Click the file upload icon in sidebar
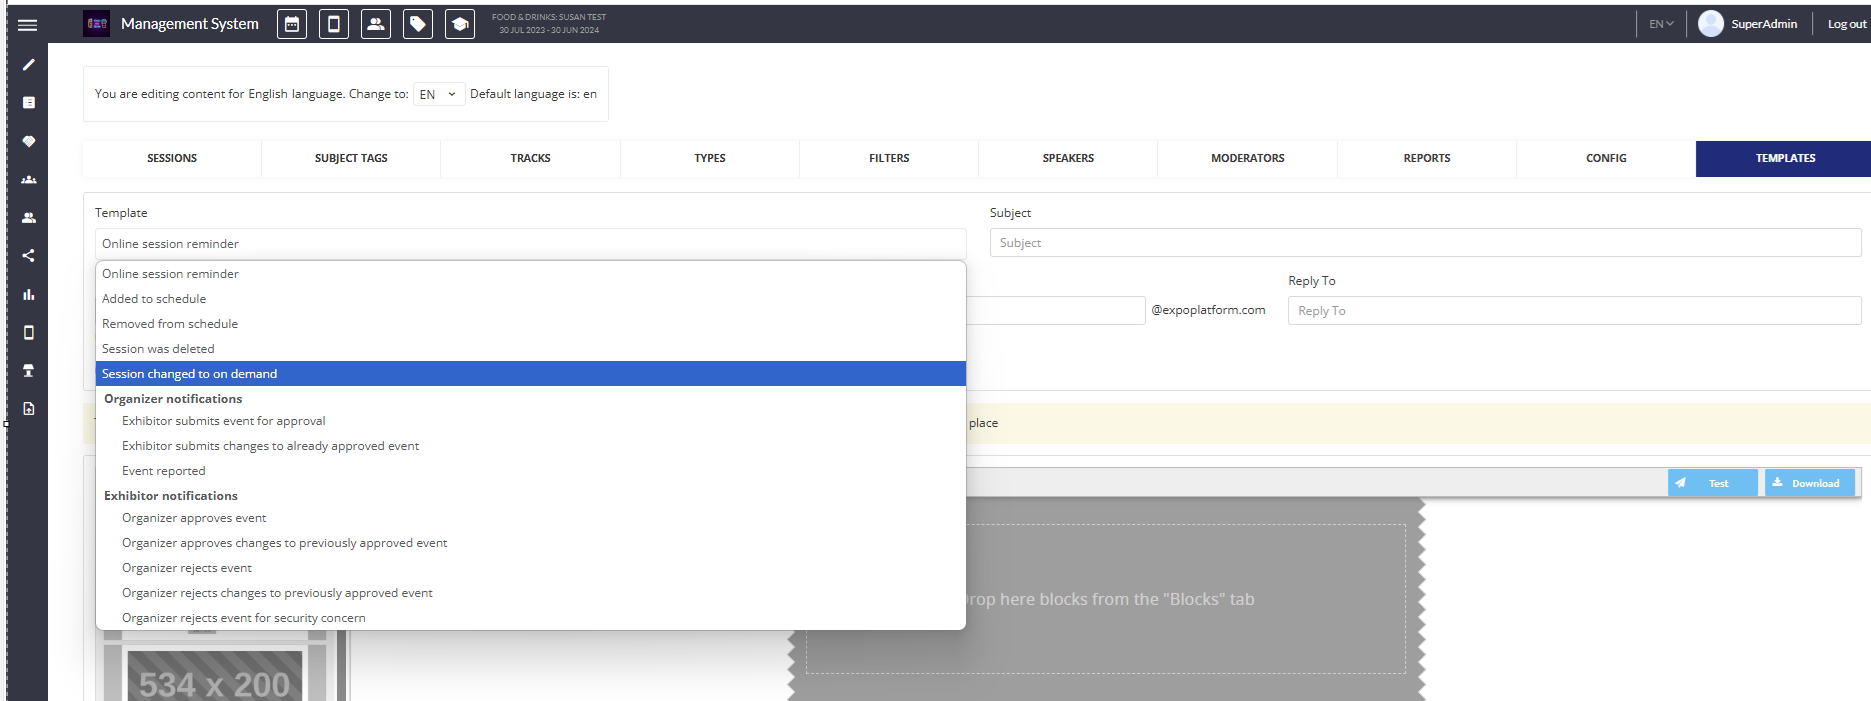This screenshot has height=701, width=1871. click(29, 408)
